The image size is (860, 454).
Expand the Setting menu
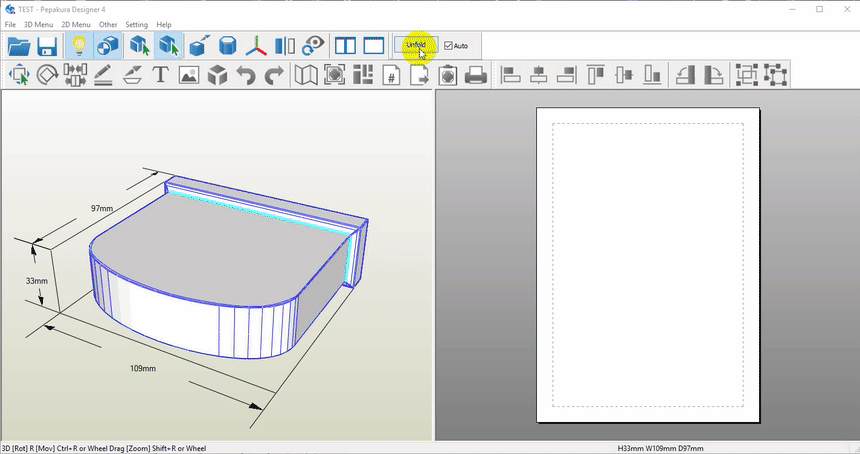point(136,24)
